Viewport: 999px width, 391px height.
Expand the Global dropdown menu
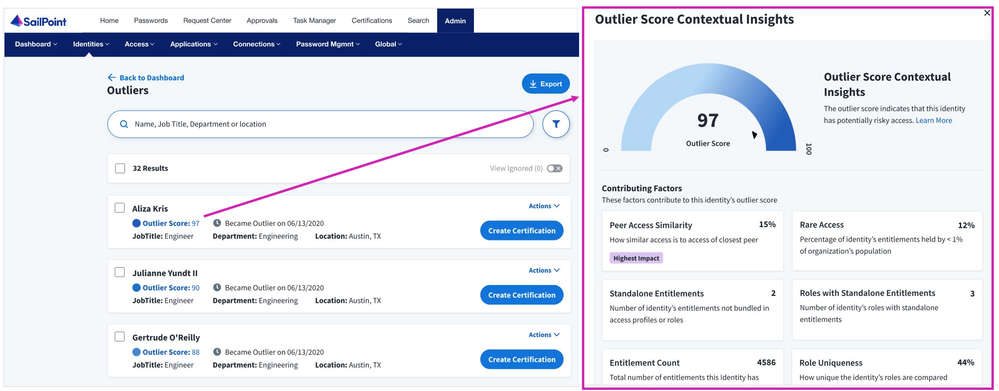point(388,45)
